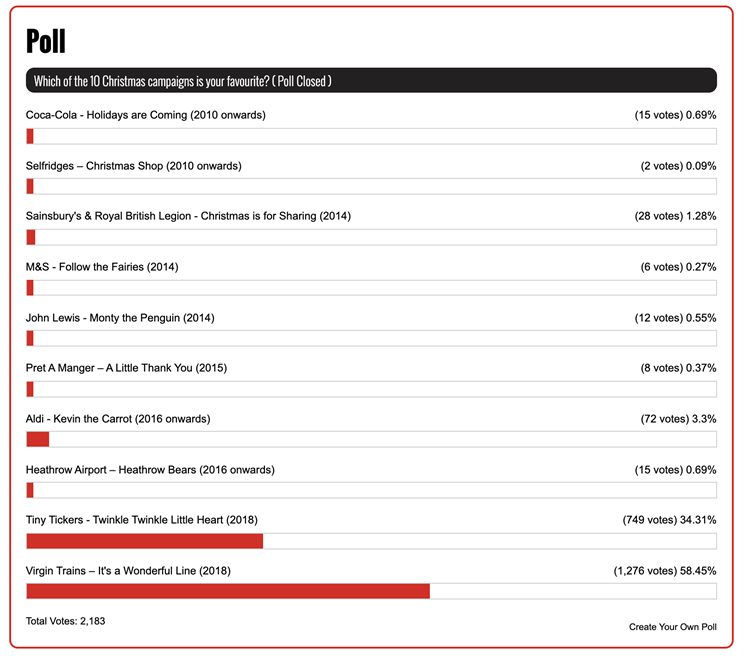The height and width of the screenshot is (656, 743).
Task: Click '(1,276 votes) 58.45%' result text
Action: point(665,571)
